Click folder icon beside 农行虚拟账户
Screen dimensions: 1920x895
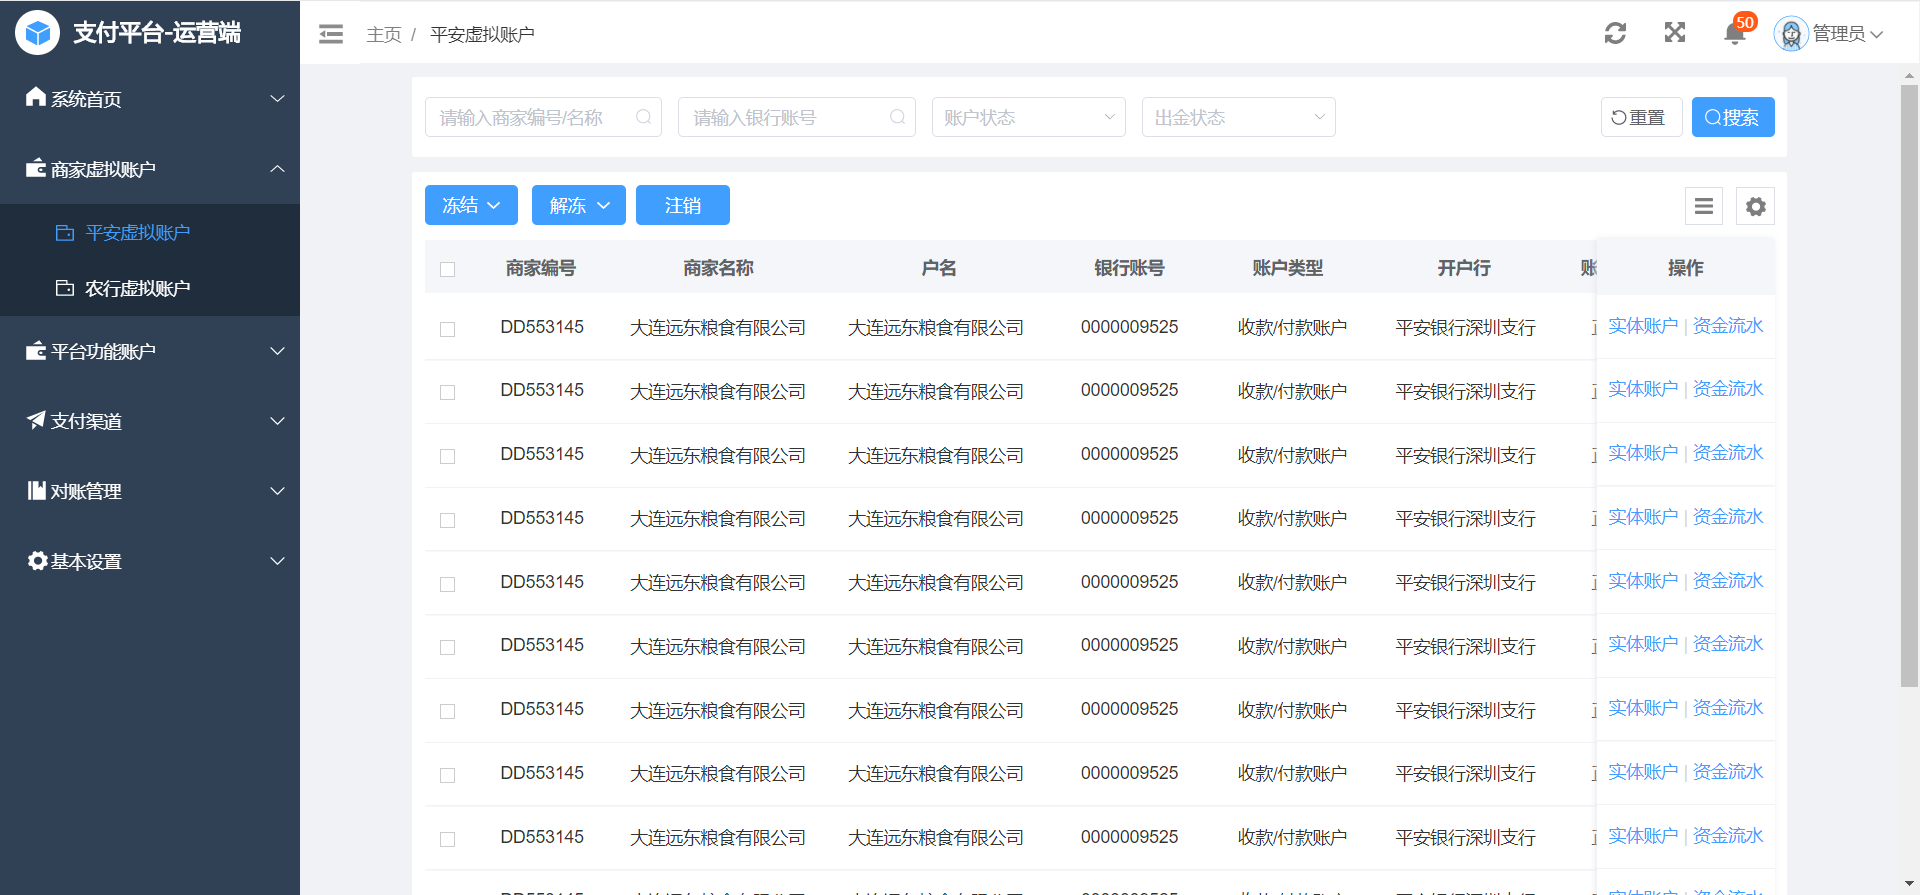pyautogui.click(x=65, y=288)
